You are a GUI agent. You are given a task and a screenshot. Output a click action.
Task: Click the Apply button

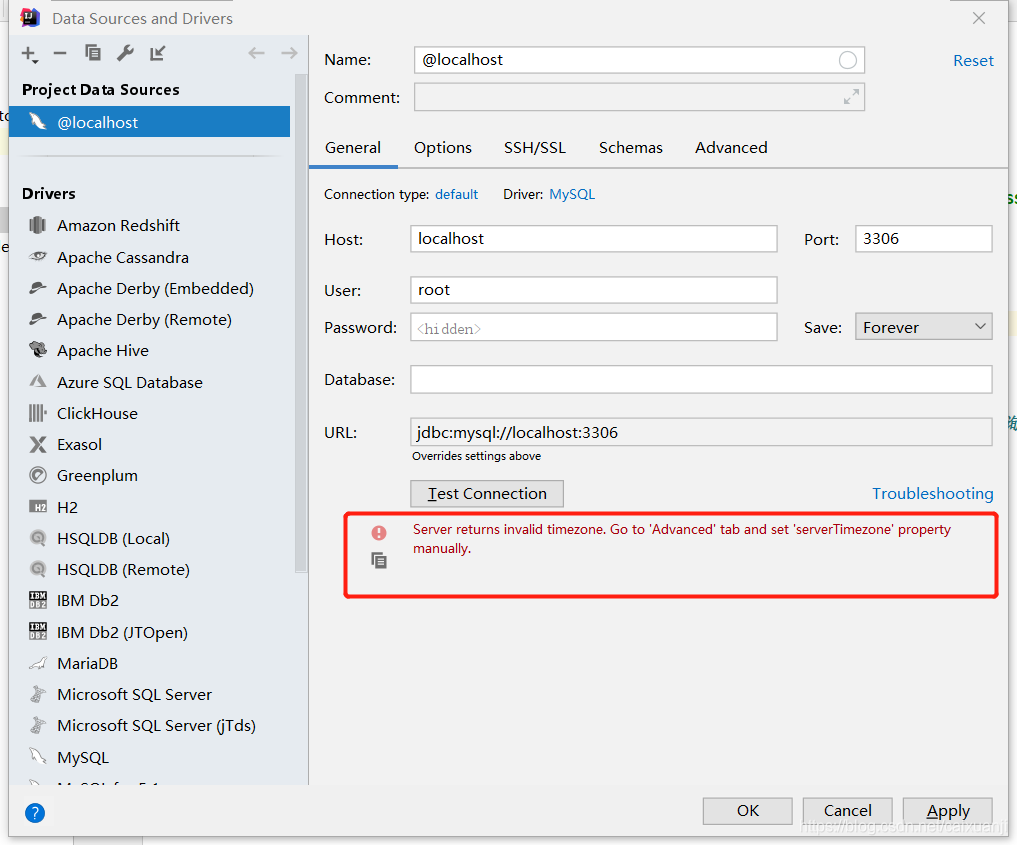948,811
